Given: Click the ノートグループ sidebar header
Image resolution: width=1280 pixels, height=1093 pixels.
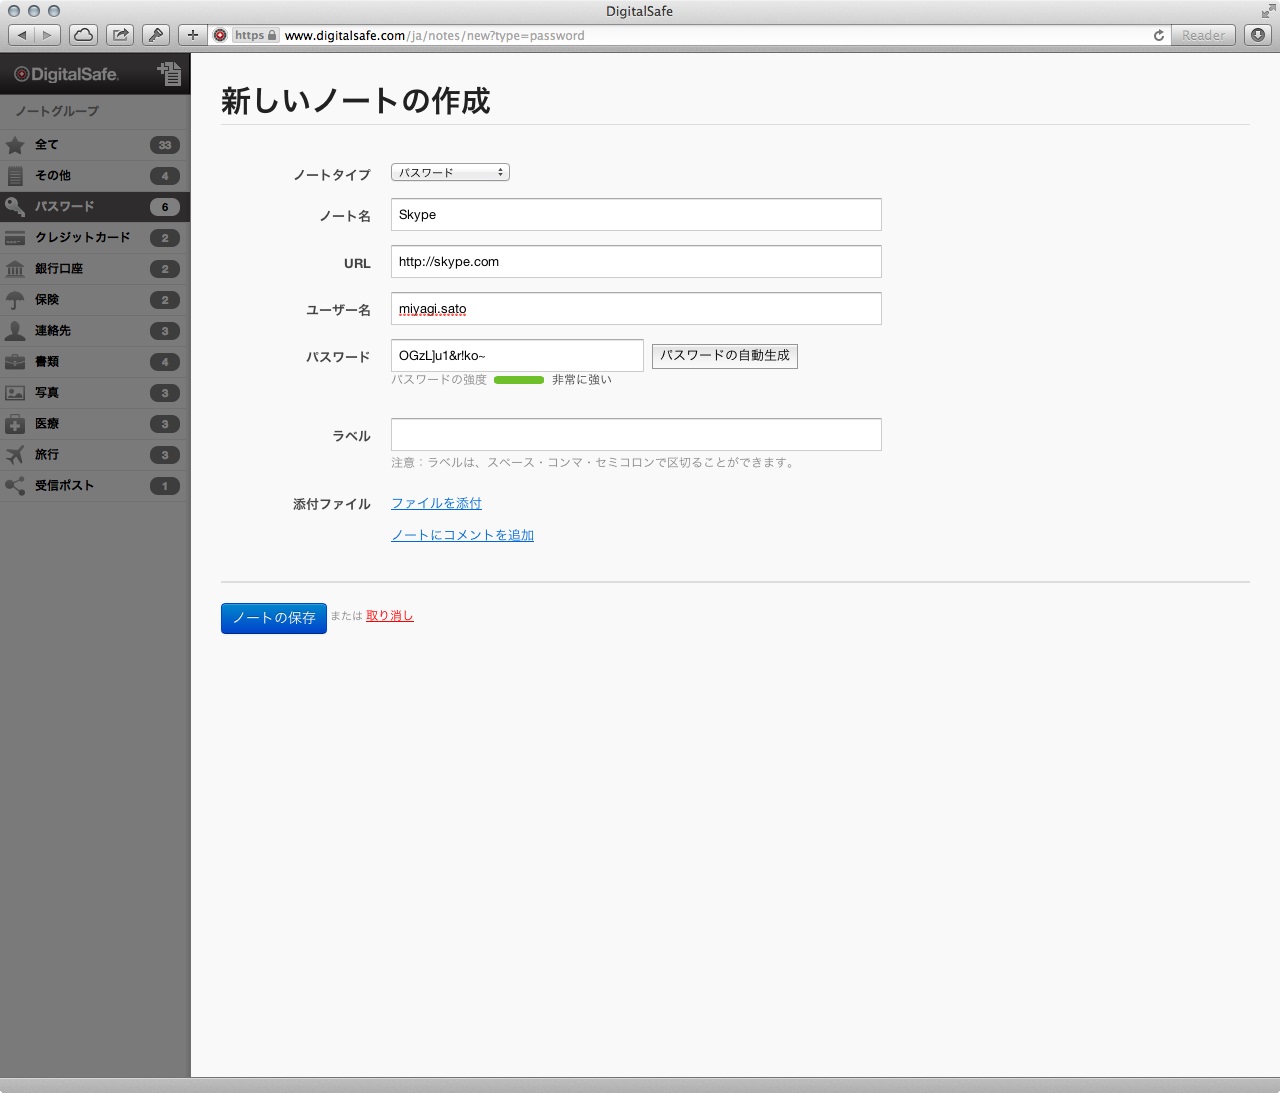Looking at the screenshot, I should coord(57,111).
